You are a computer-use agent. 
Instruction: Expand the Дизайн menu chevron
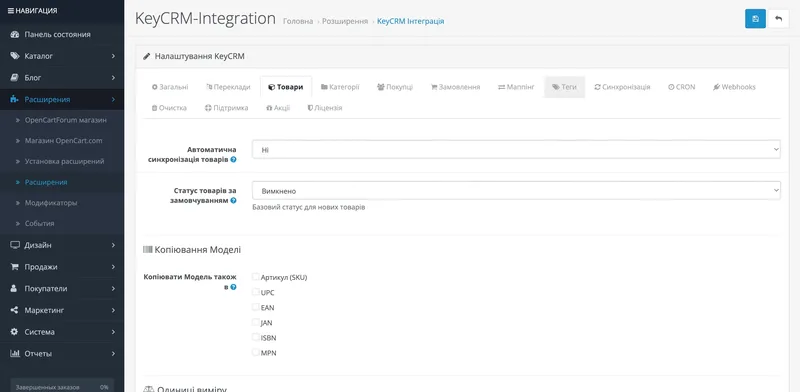pyautogui.click(x=113, y=245)
